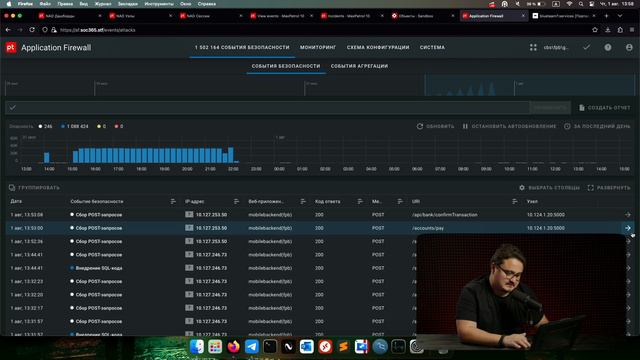Switch to Мониторинг tab
Image resolution: width=640 pixels, height=360 pixels.
point(318,48)
